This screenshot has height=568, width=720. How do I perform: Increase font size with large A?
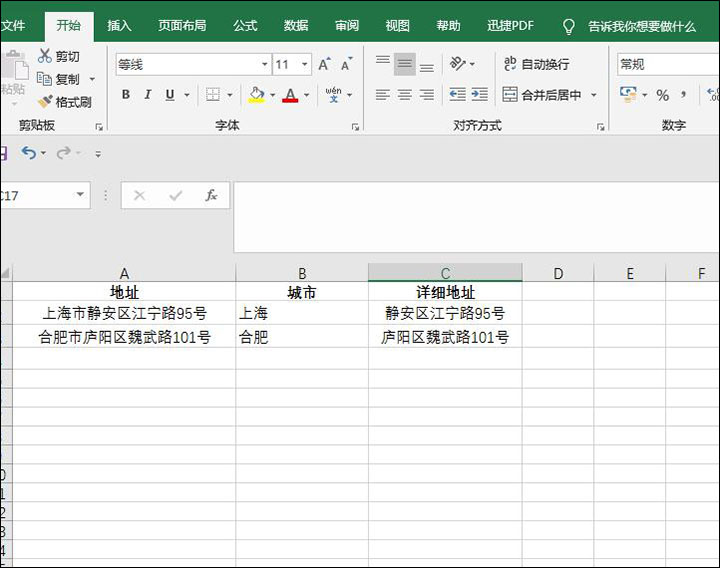(324, 64)
